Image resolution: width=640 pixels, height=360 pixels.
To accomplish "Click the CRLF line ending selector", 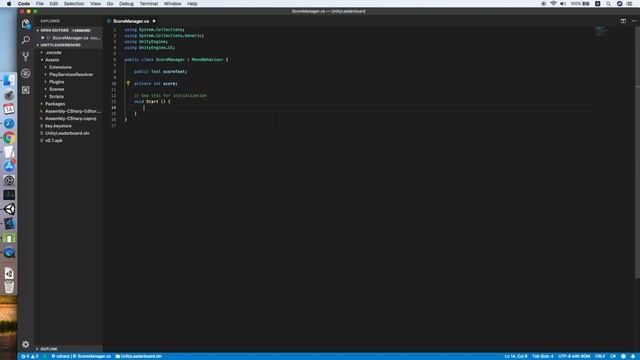I will click(x=600, y=356).
